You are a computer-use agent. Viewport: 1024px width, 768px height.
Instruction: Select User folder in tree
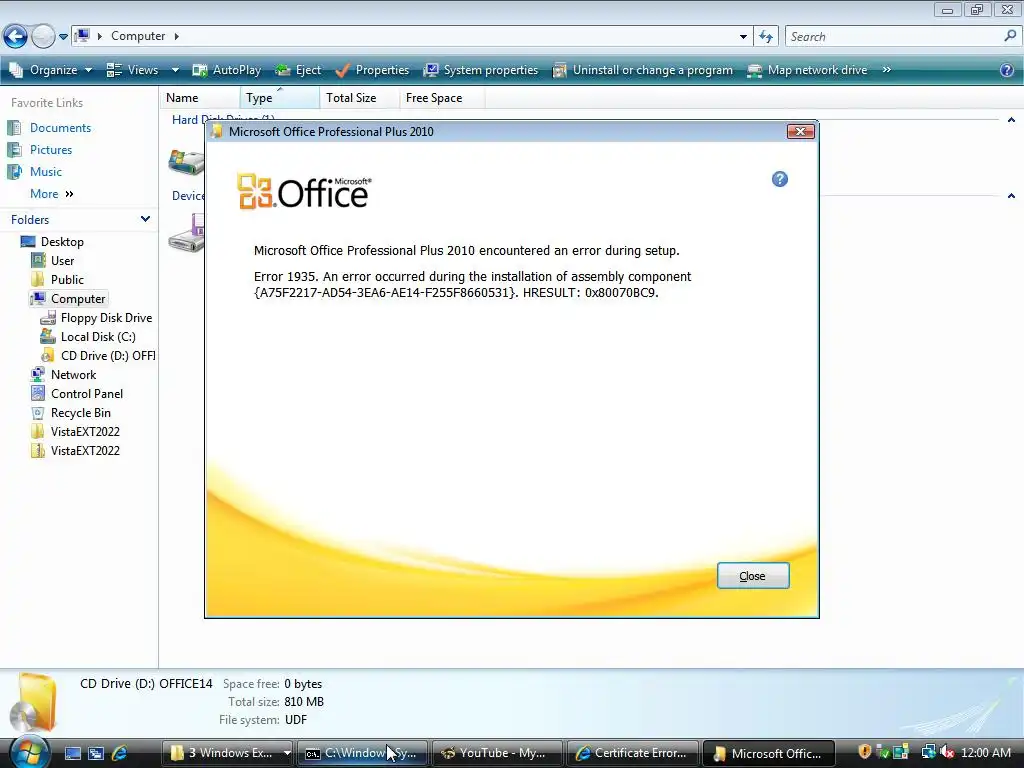coord(62,261)
